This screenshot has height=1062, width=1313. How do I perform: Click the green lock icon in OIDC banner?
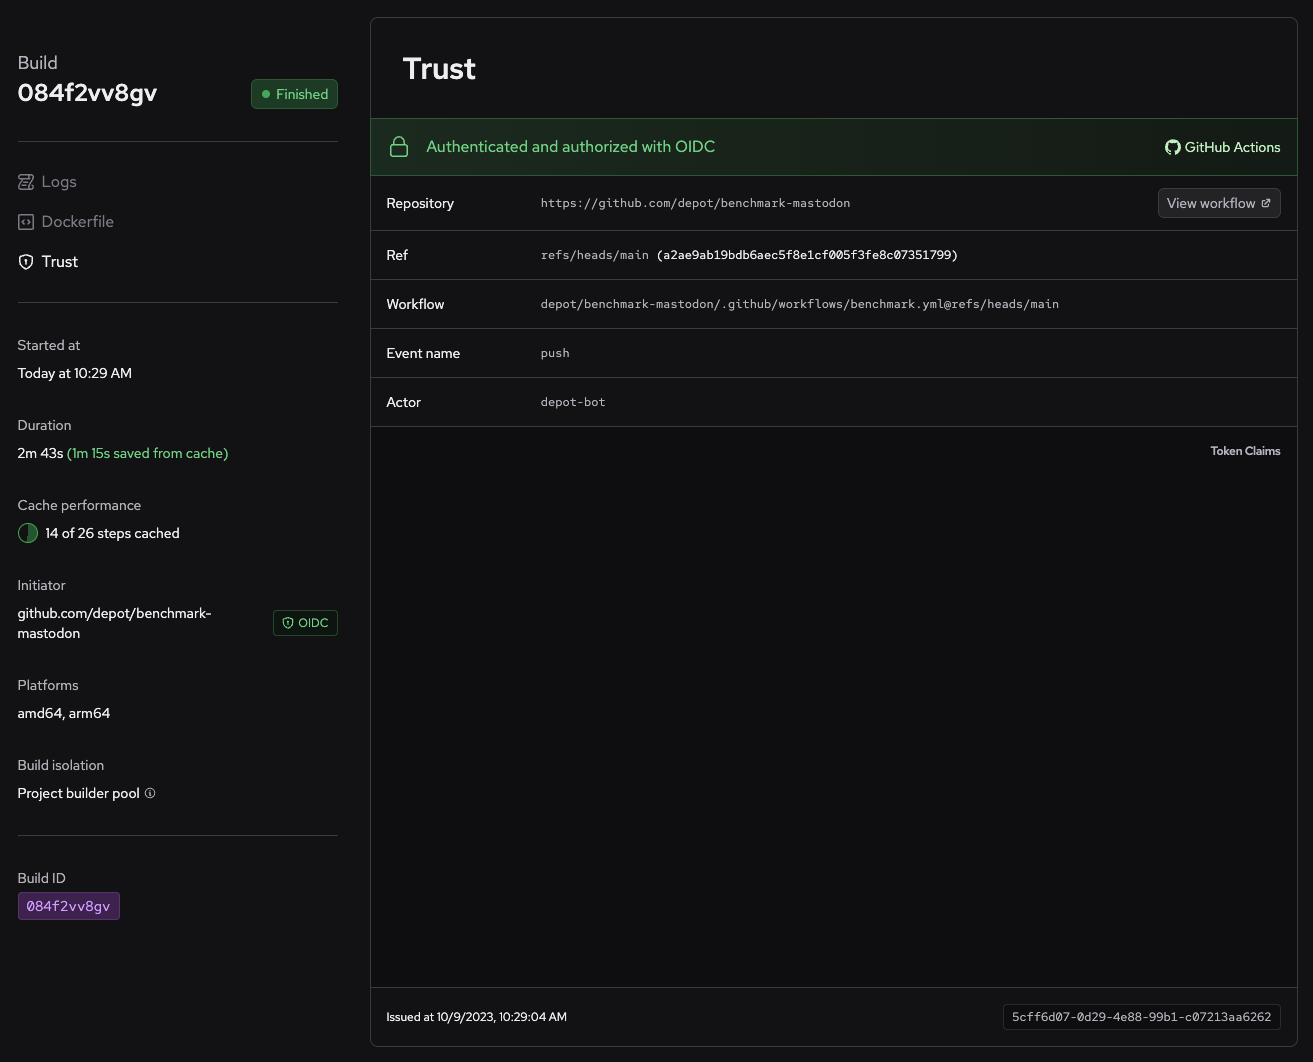click(399, 147)
